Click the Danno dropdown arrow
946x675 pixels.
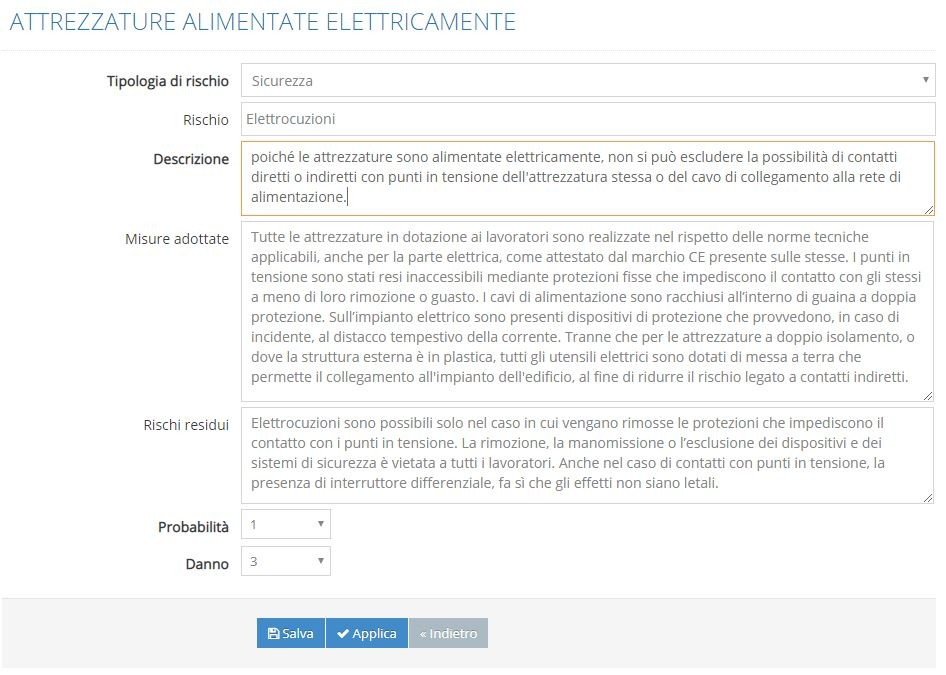tap(321, 560)
